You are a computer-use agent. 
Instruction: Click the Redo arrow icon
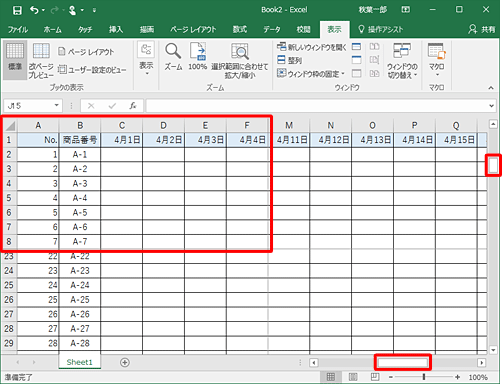click(x=55, y=10)
